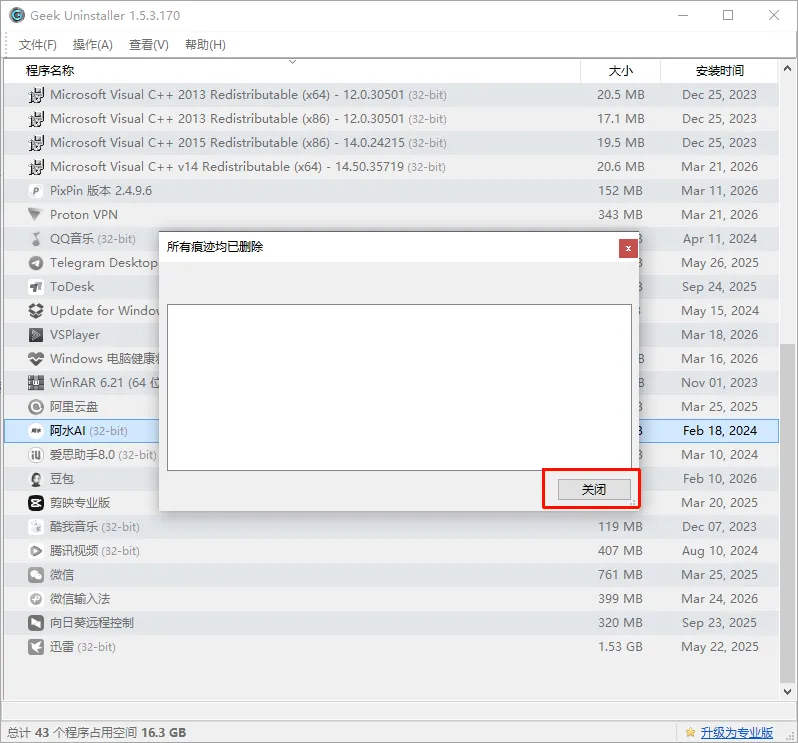Open the 操作(A) menu
Image resolution: width=798 pixels, height=743 pixels.
pyautogui.click(x=93, y=45)
